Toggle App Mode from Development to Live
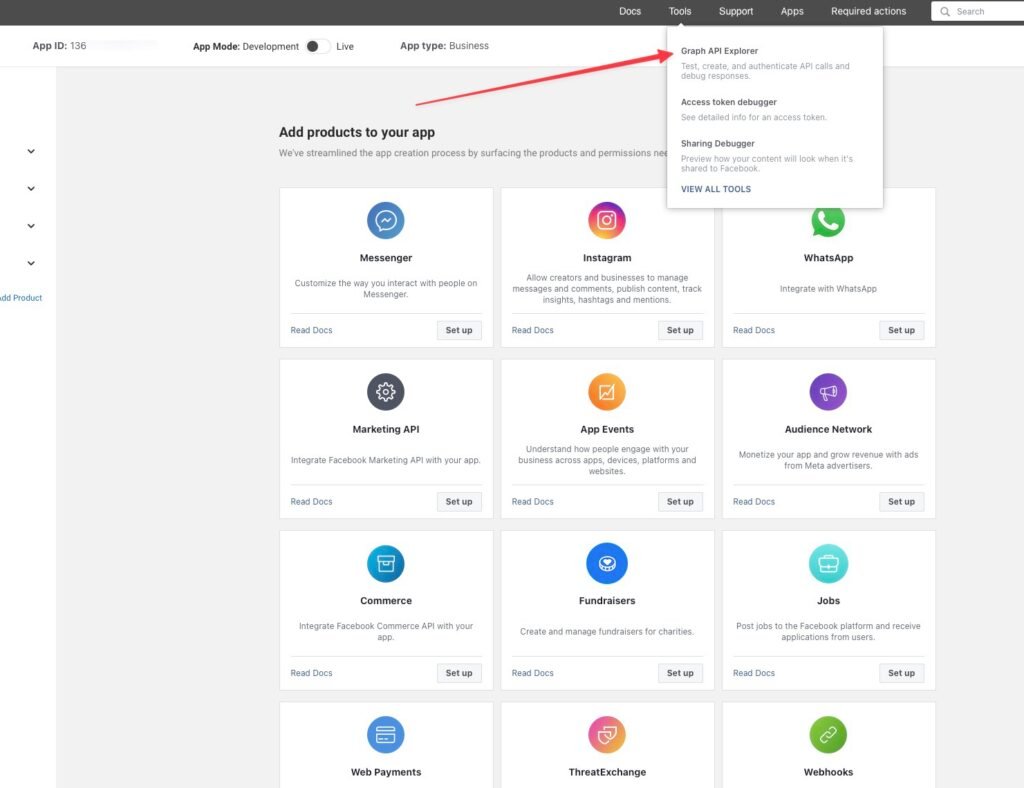The image size is (1024, 788). pyautogui.click(x=317, y=46)
